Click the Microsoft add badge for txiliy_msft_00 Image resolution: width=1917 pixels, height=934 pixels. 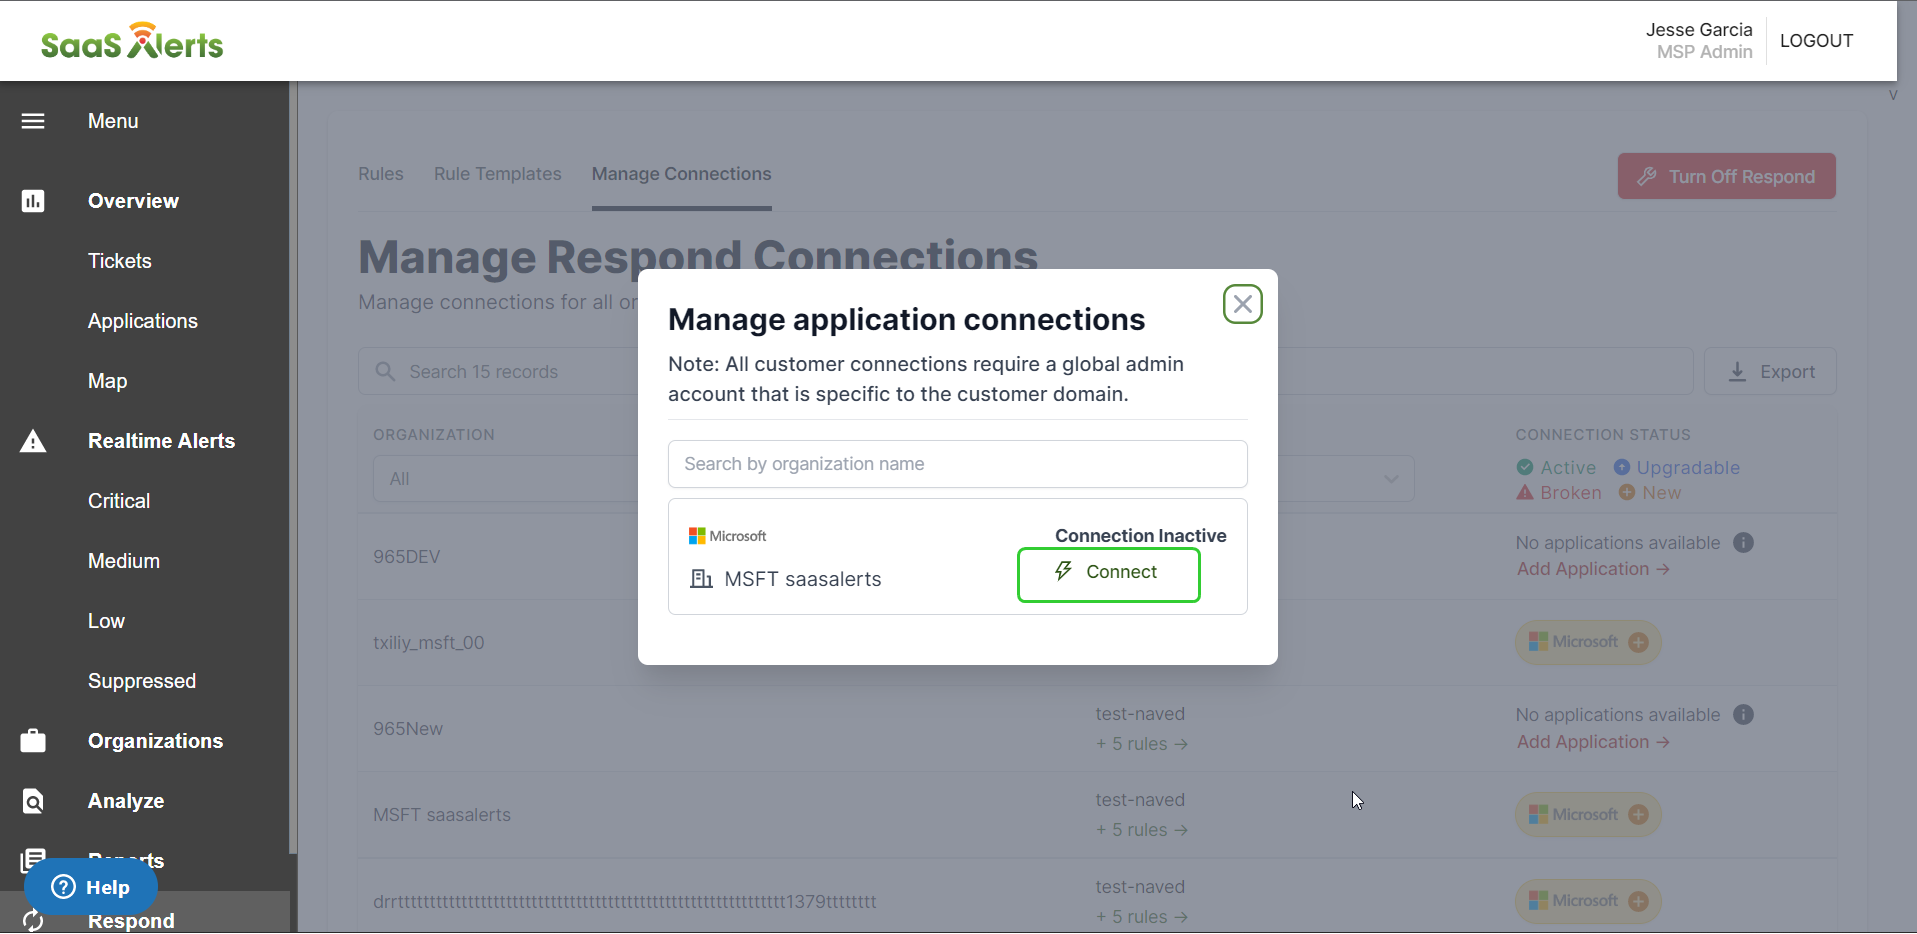coord(1588,642)
